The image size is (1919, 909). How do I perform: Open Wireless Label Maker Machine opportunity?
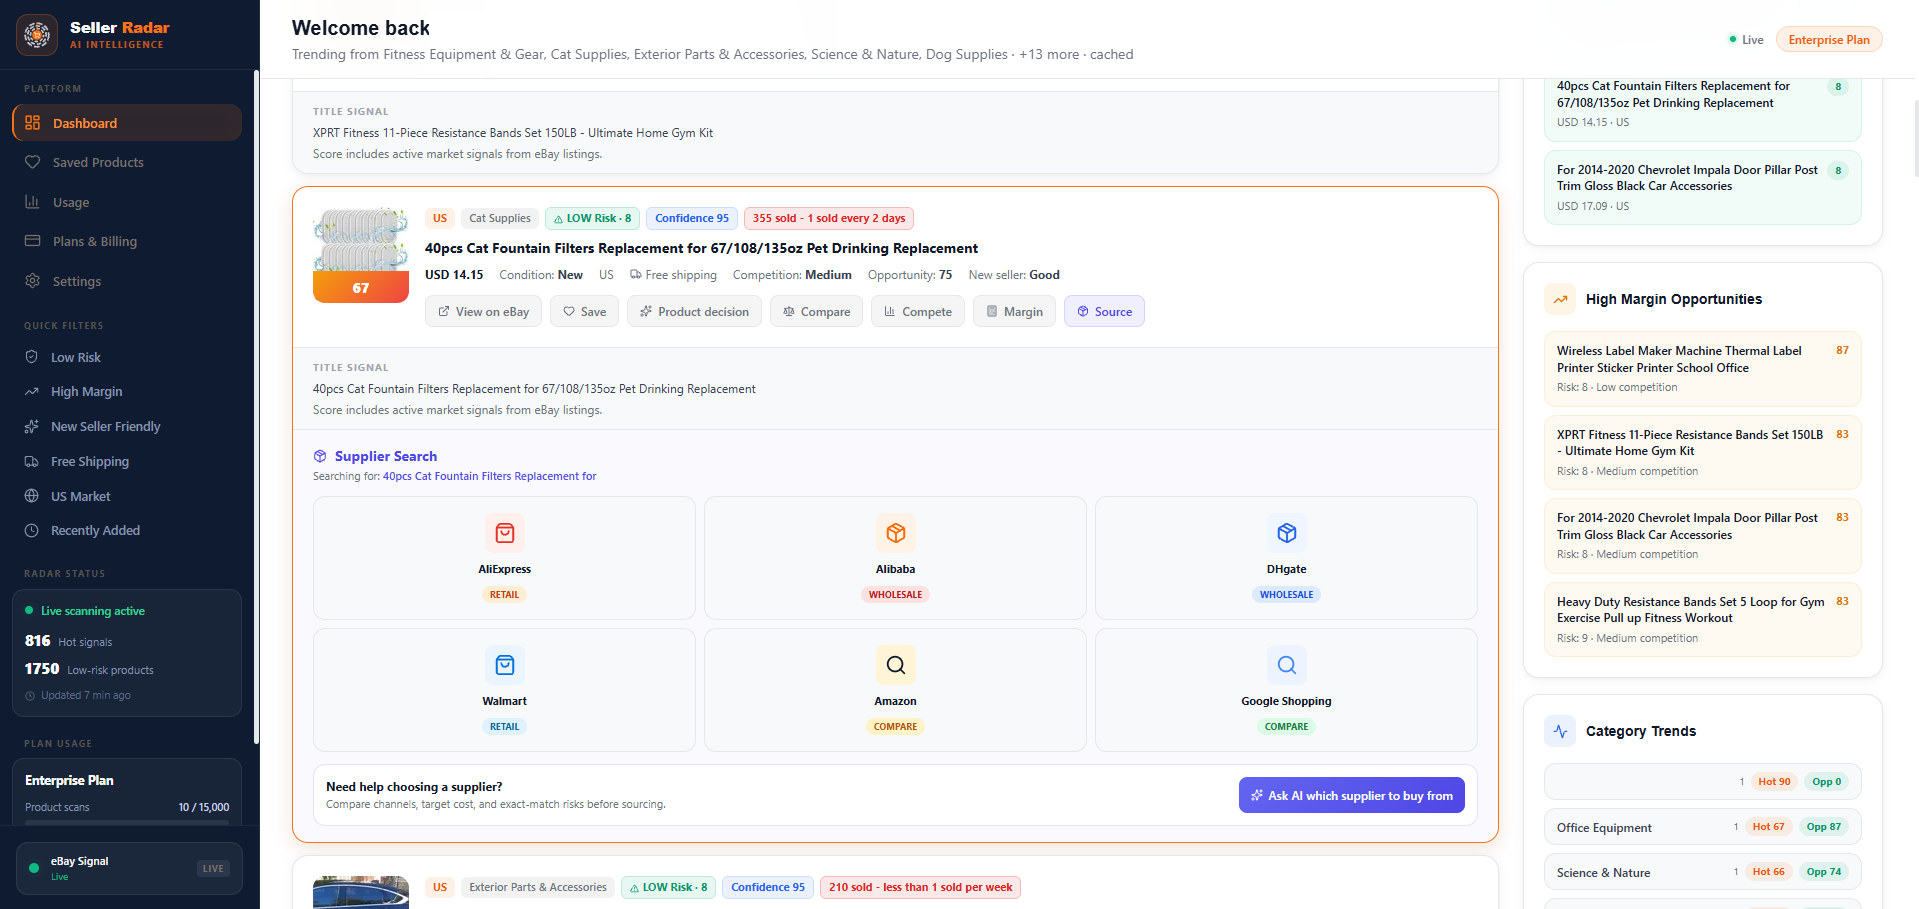pos(1703,368)
